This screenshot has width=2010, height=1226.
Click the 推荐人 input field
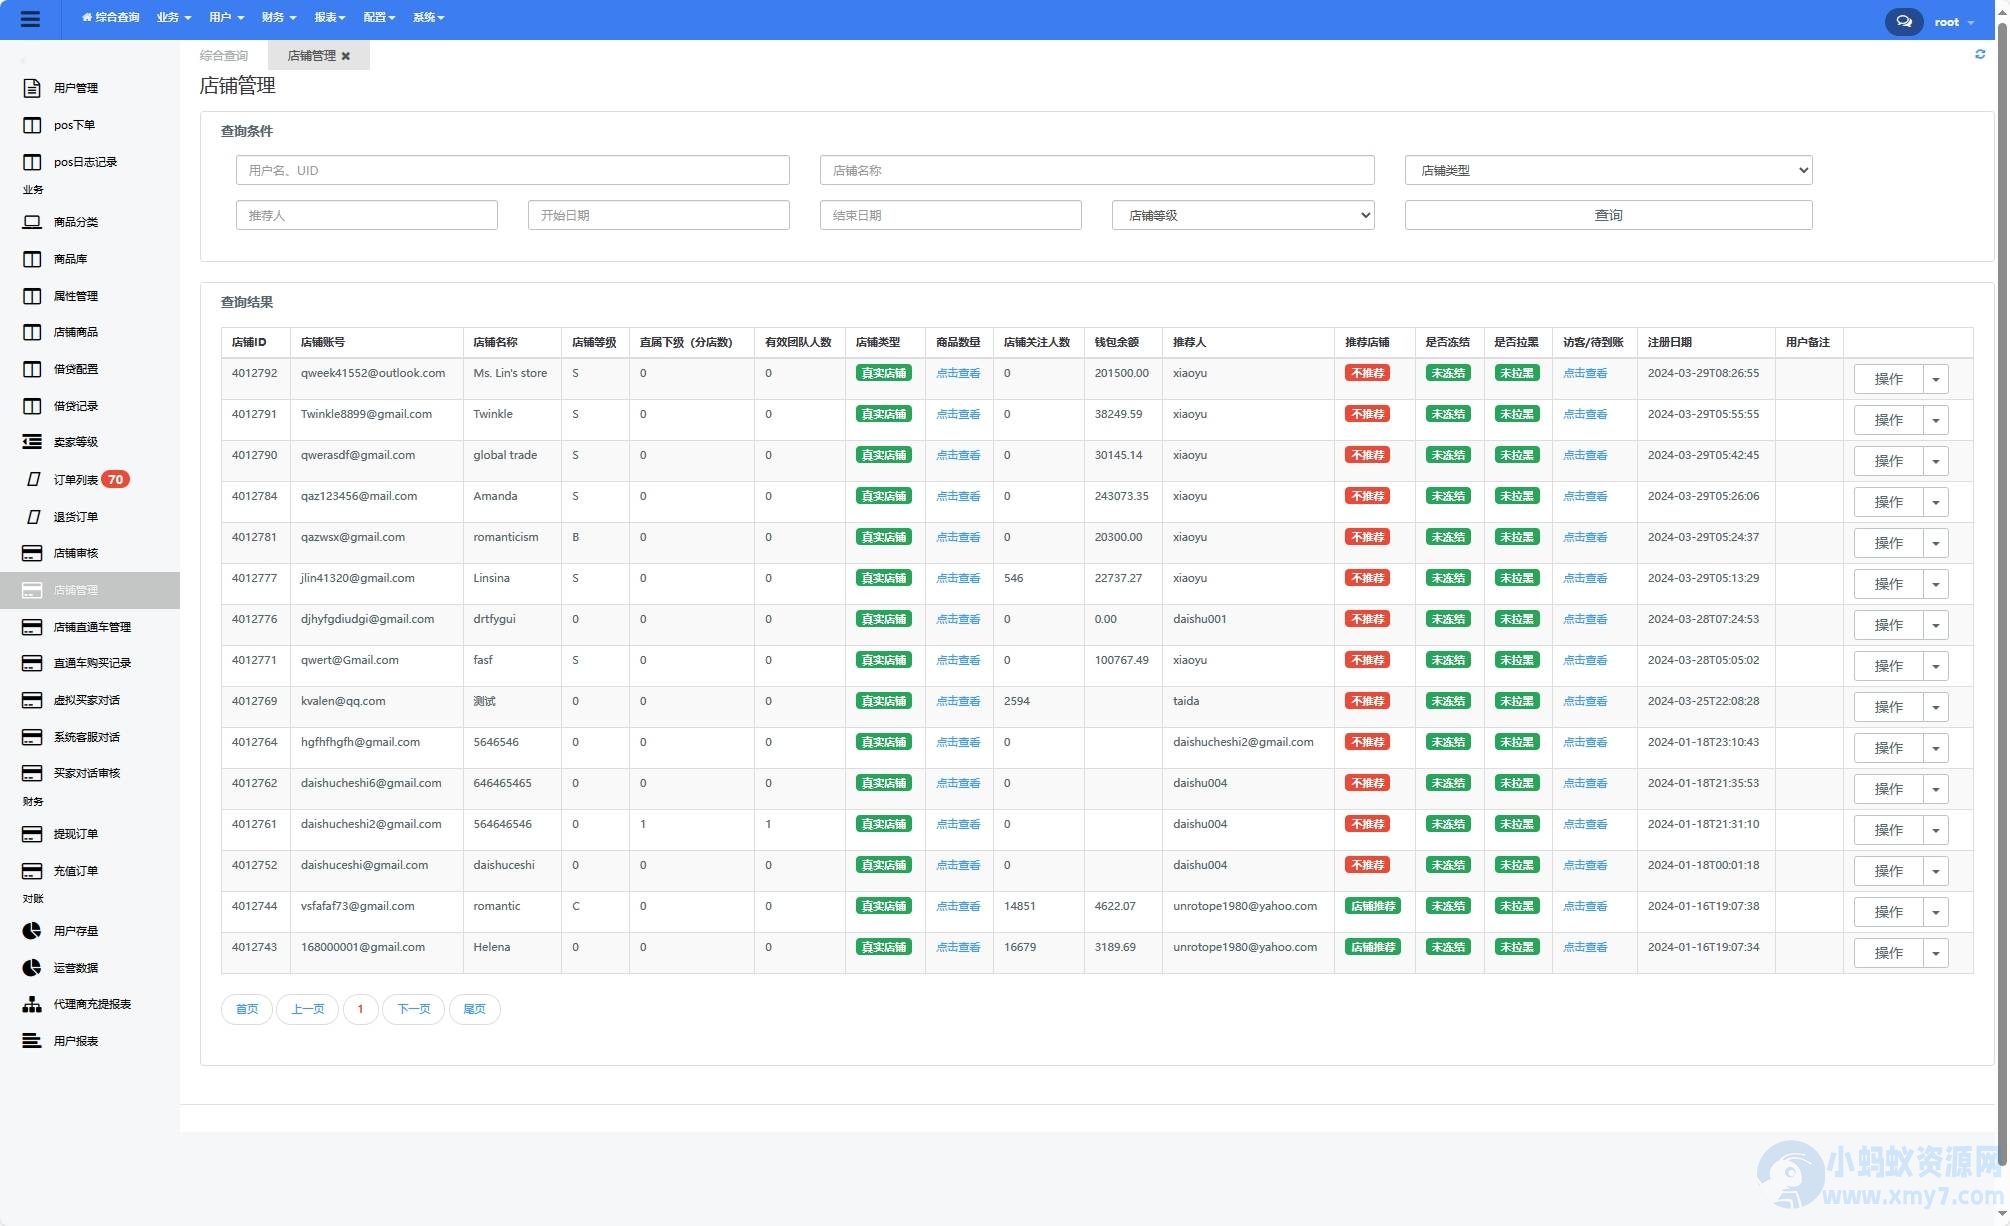[x=366, y=215]
